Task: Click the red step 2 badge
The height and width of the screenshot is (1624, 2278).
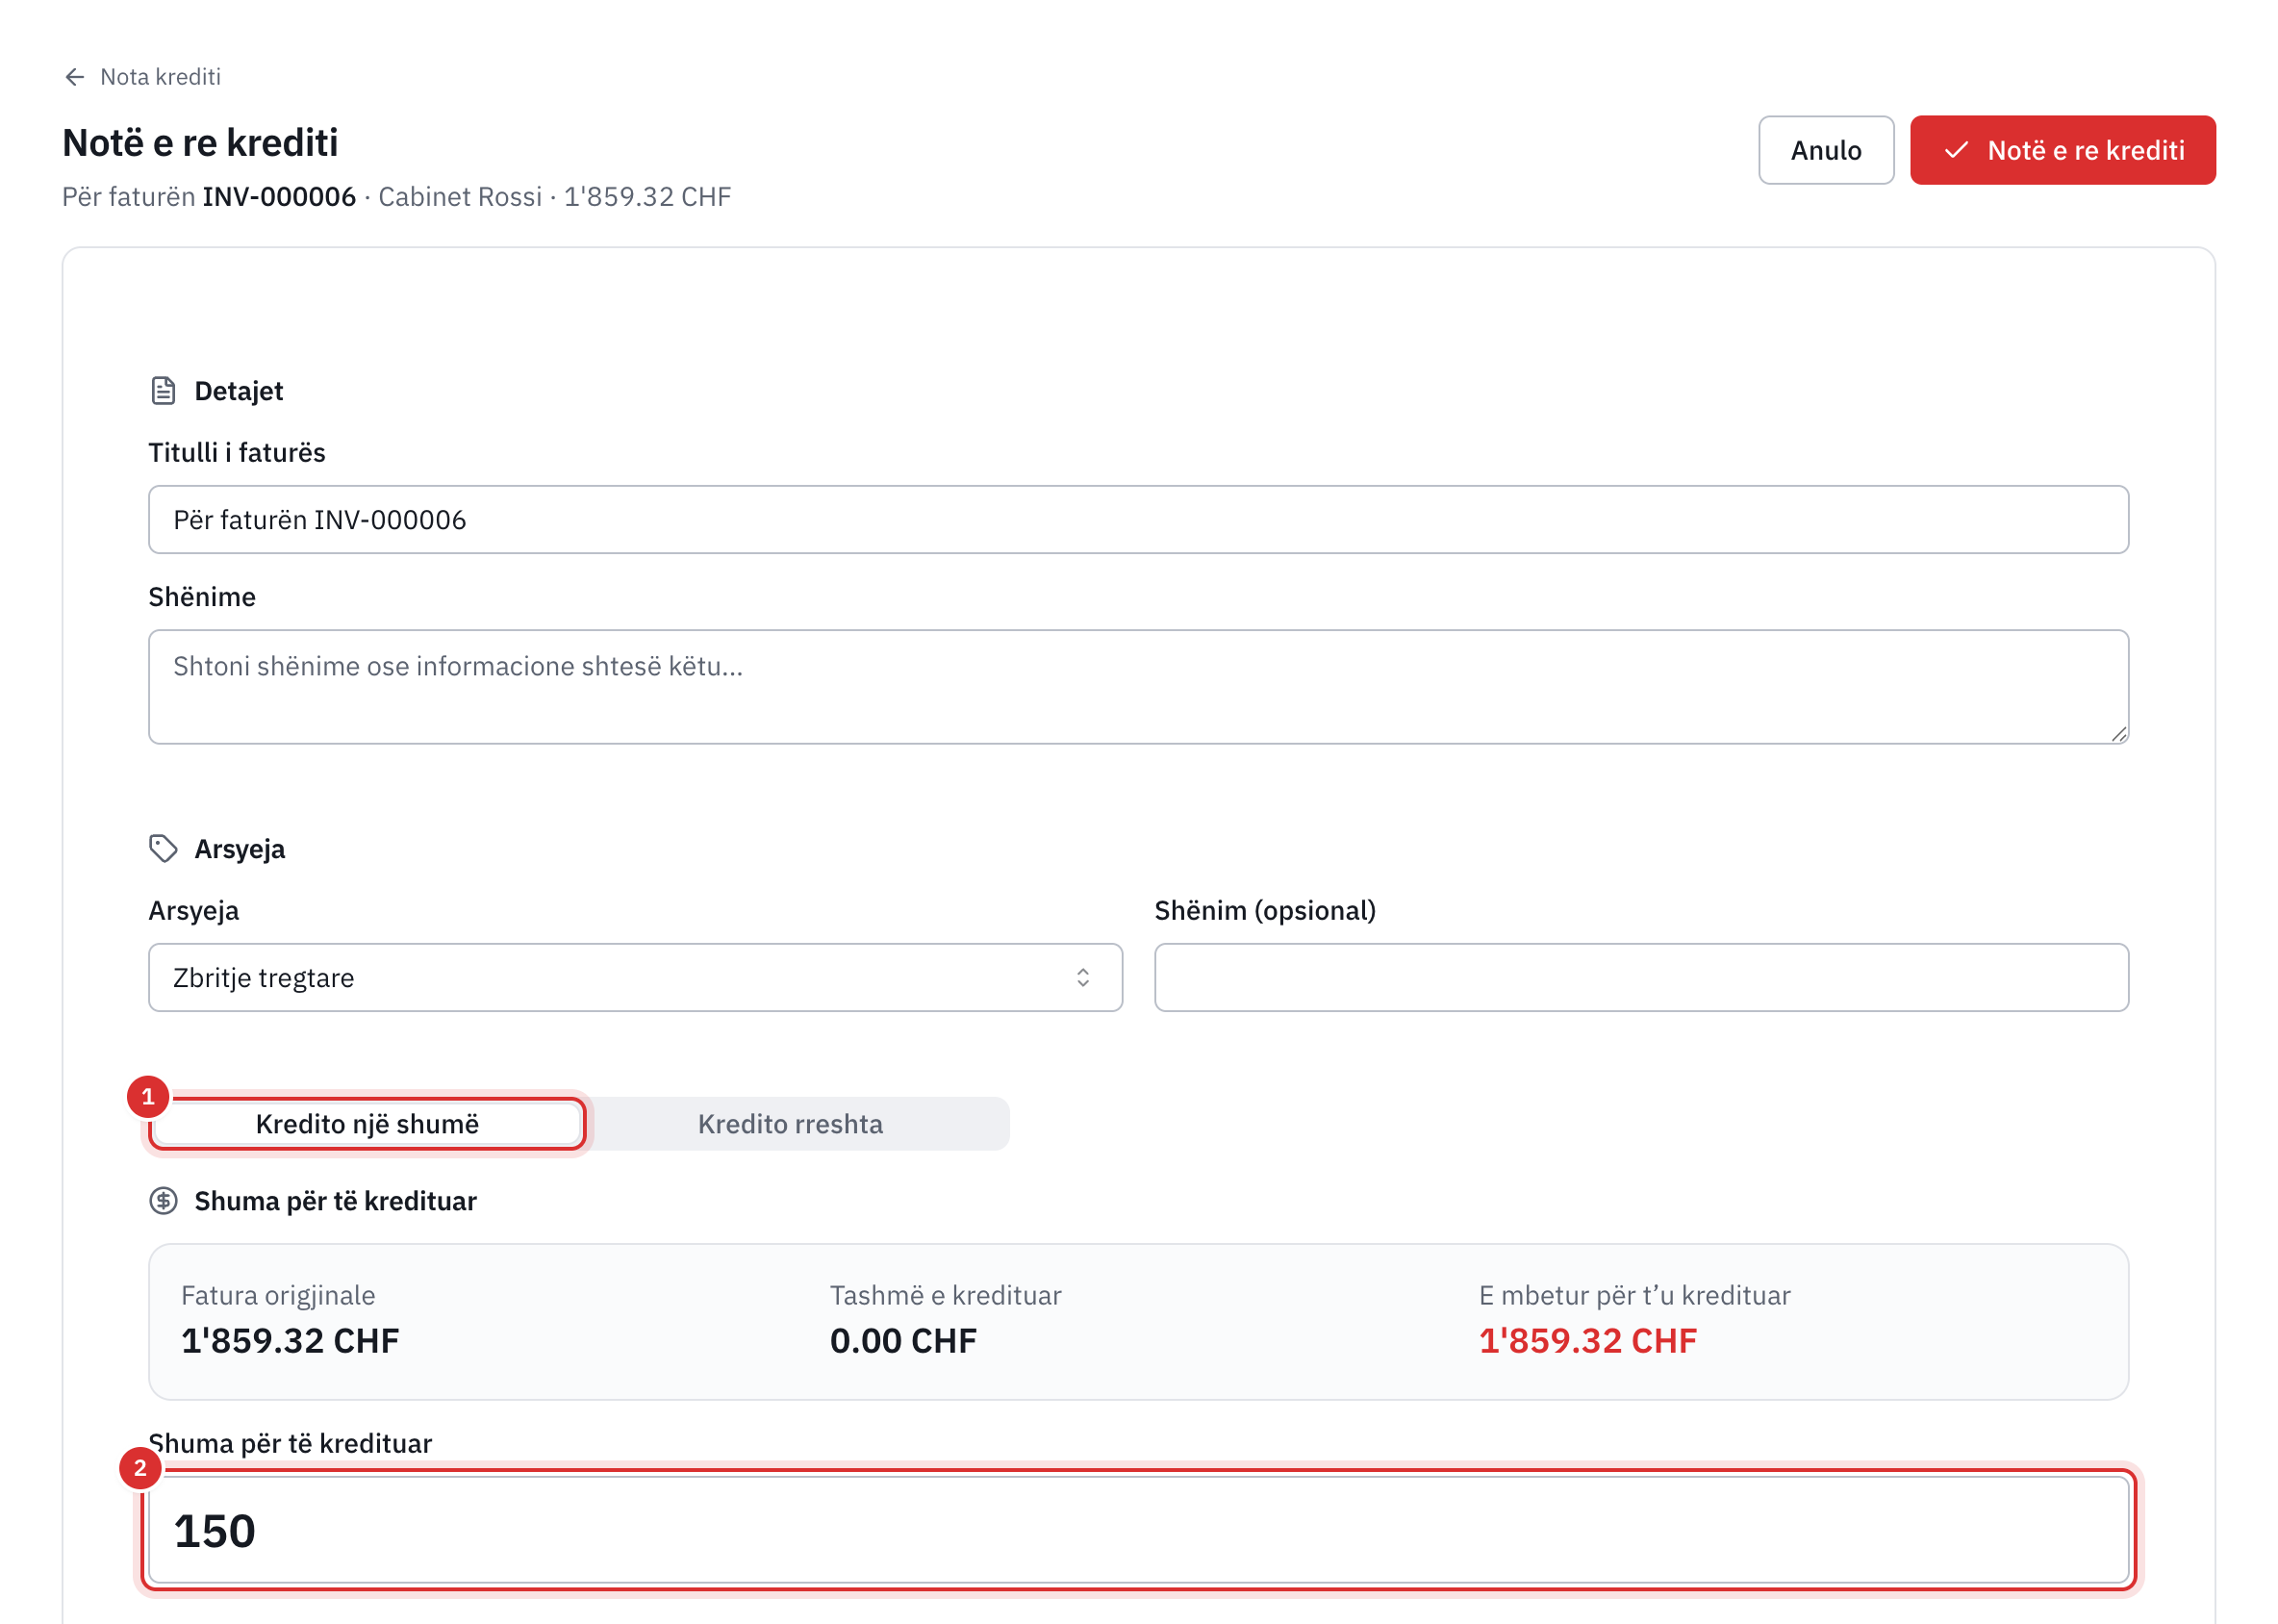Action: [140, 1468]
